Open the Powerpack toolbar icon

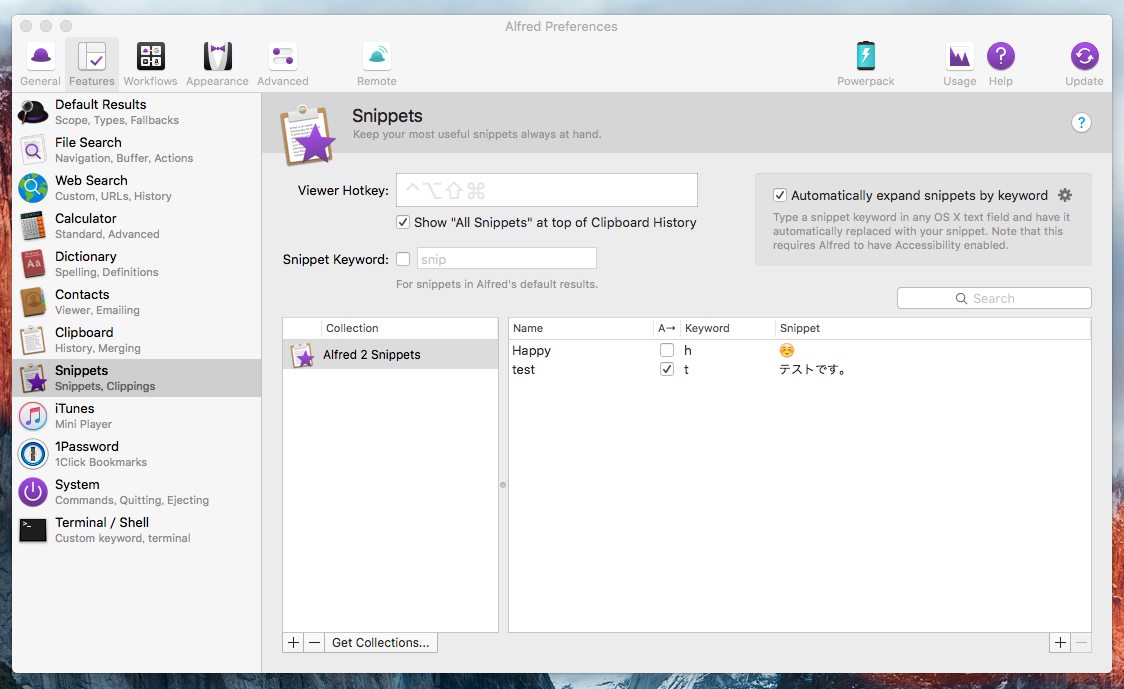pos(866,64)
